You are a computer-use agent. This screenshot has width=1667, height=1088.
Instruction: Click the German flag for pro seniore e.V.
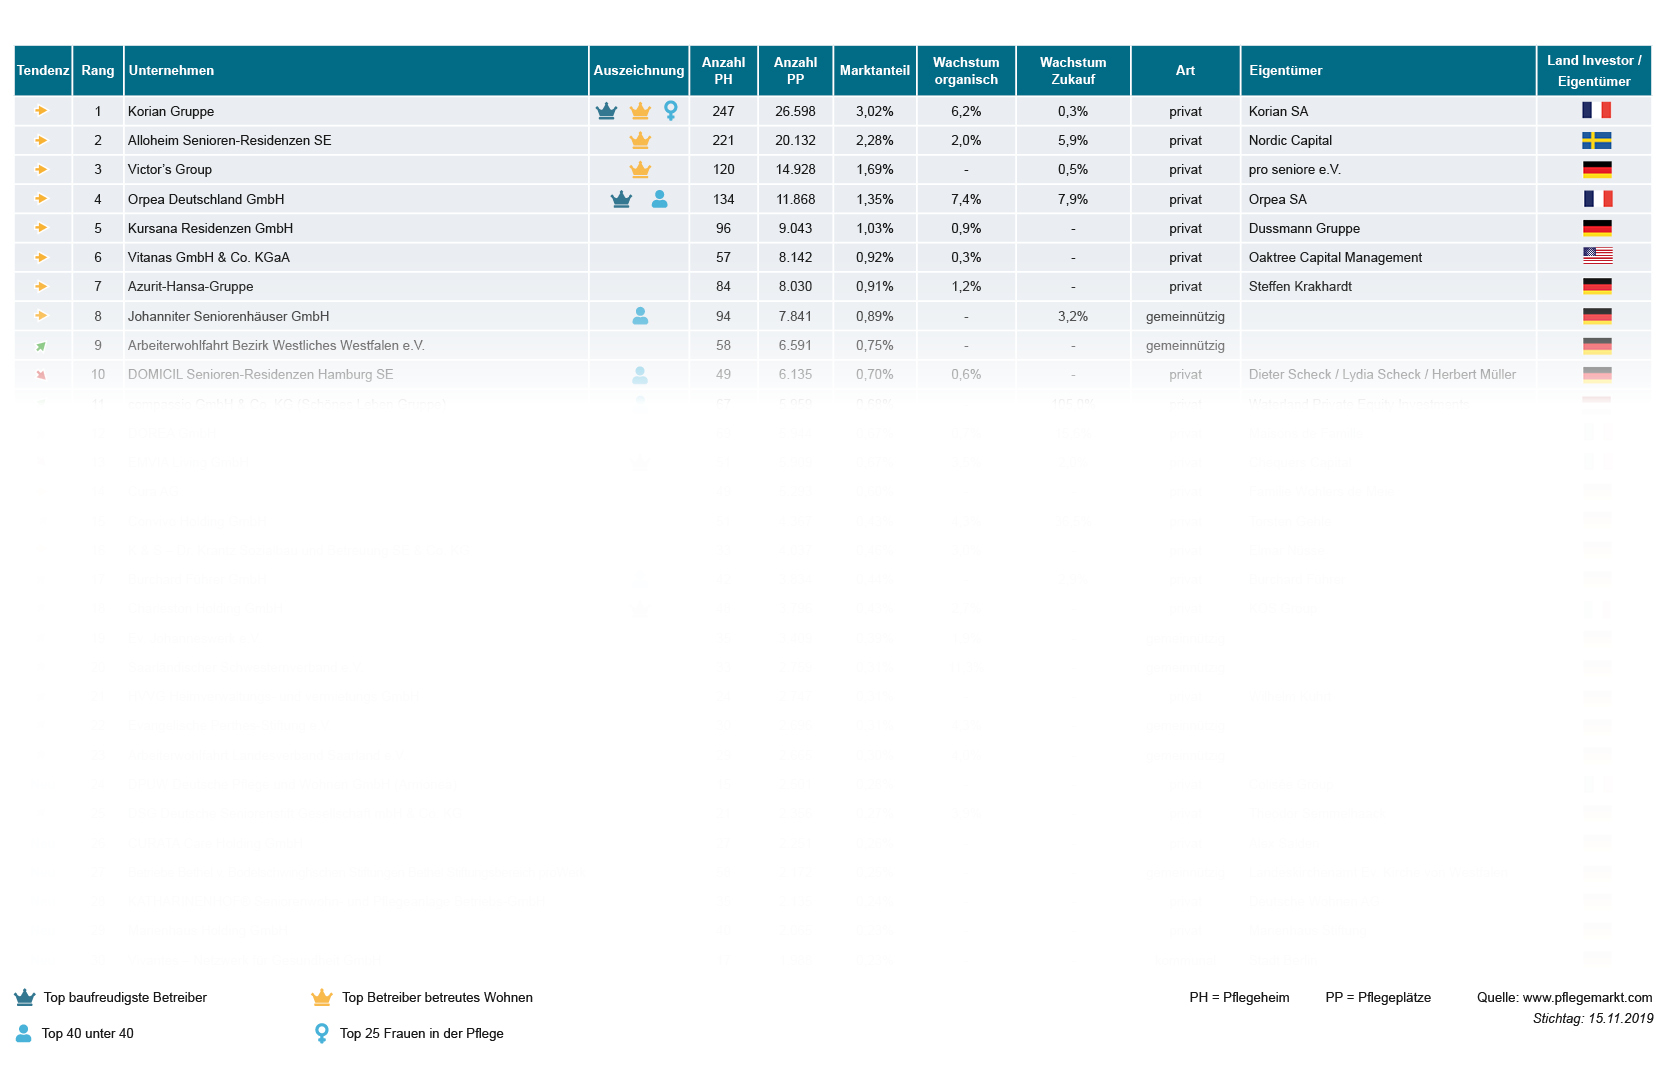pos(1597,169)
